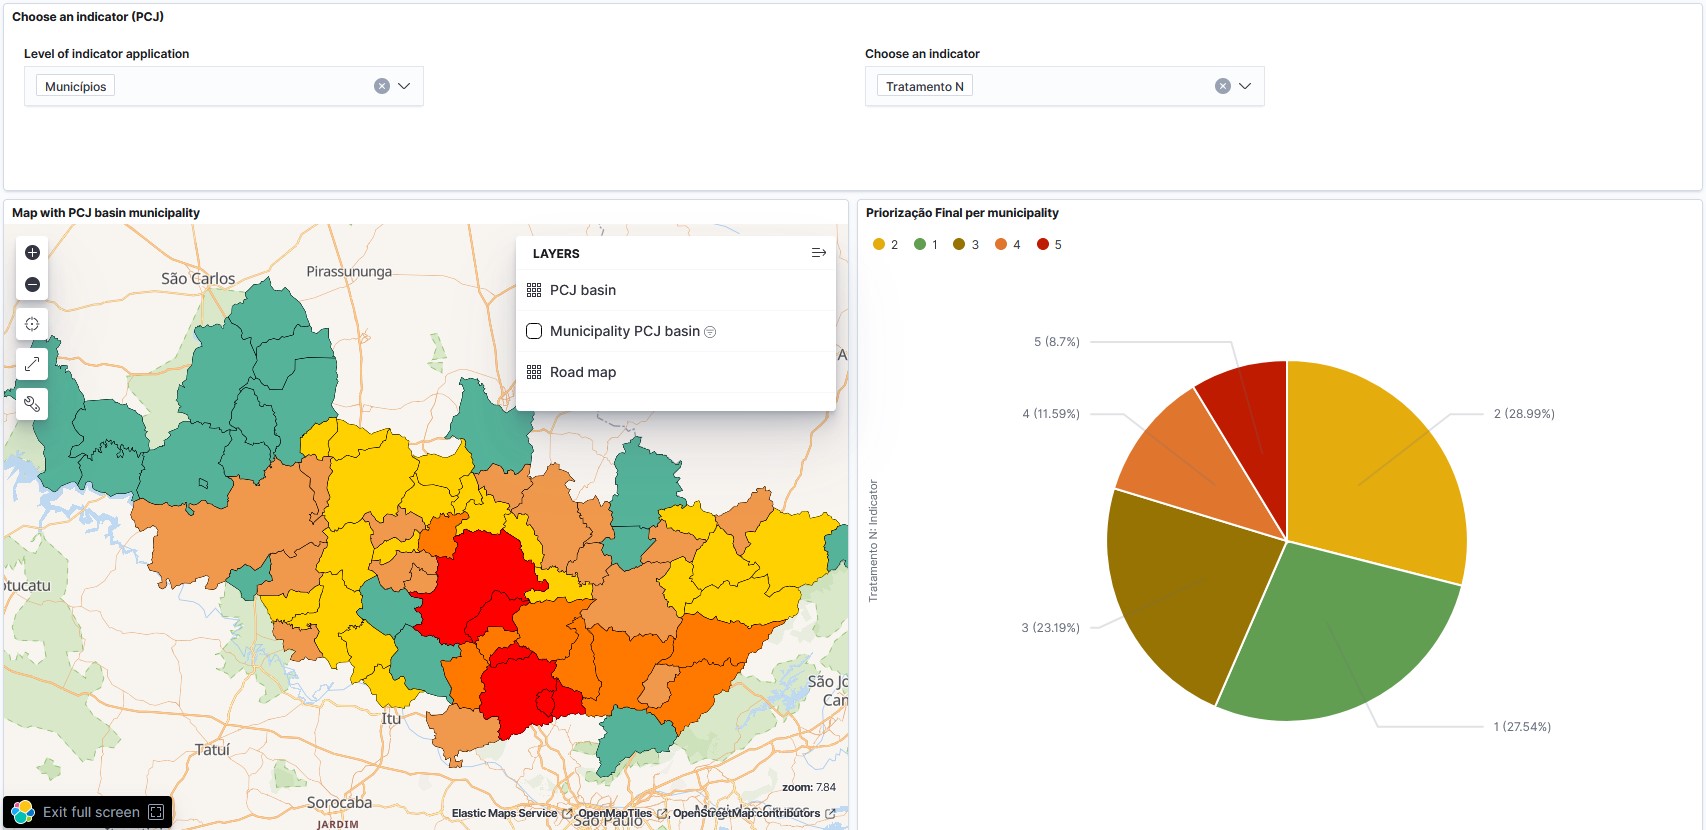The height and width of the screenshot is (830, 1706).
Task: Click the fit to data bounds icon
Action: click(x=32, y=324)
